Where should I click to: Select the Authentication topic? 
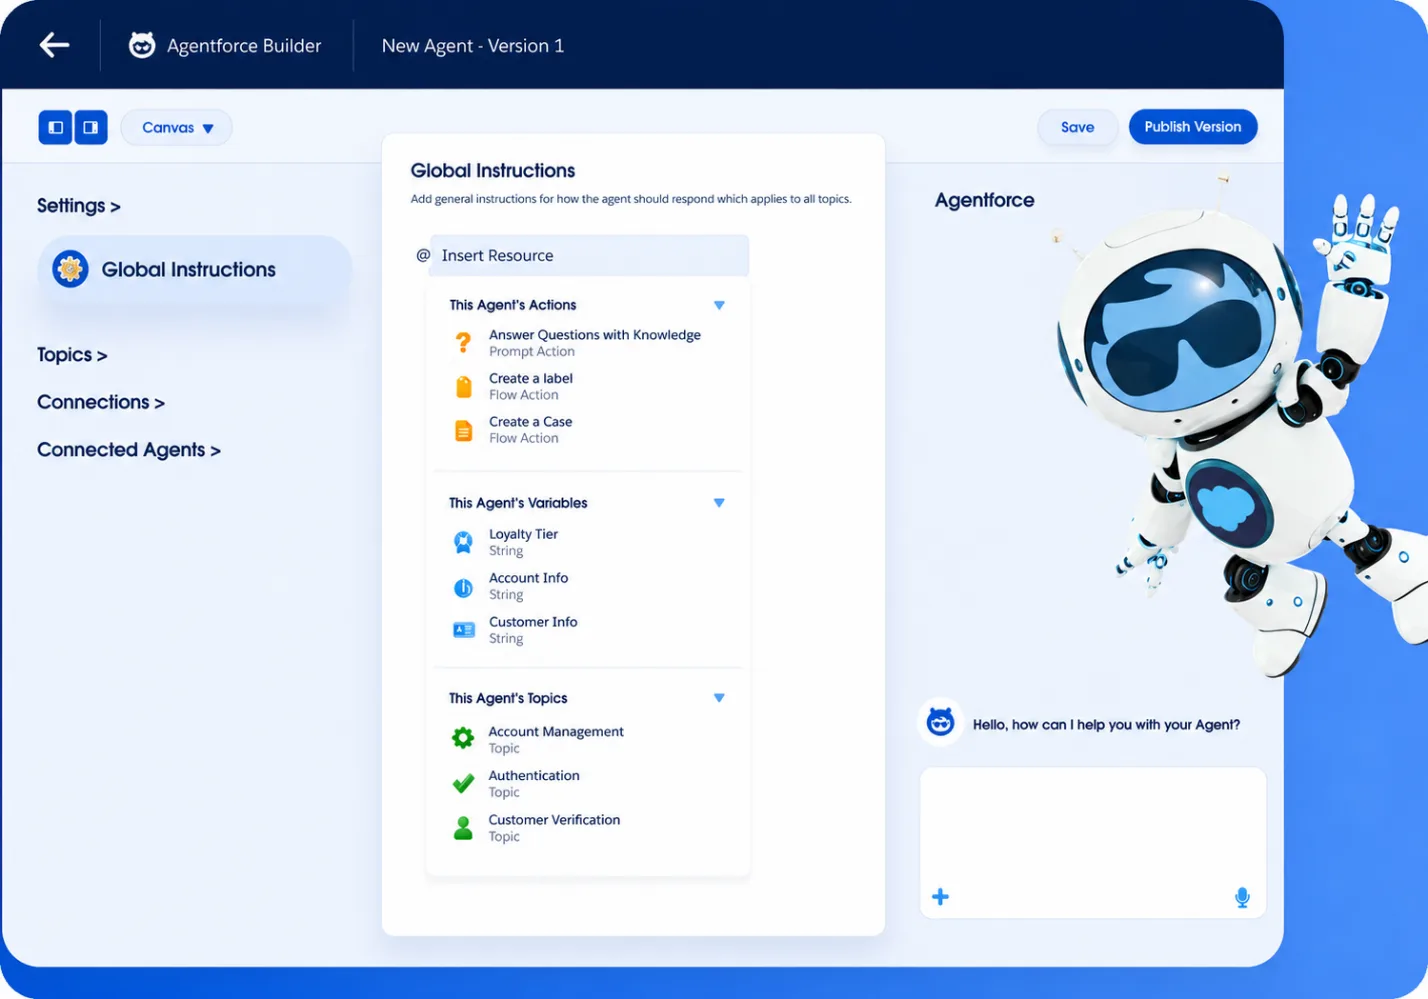click(534, 784)
